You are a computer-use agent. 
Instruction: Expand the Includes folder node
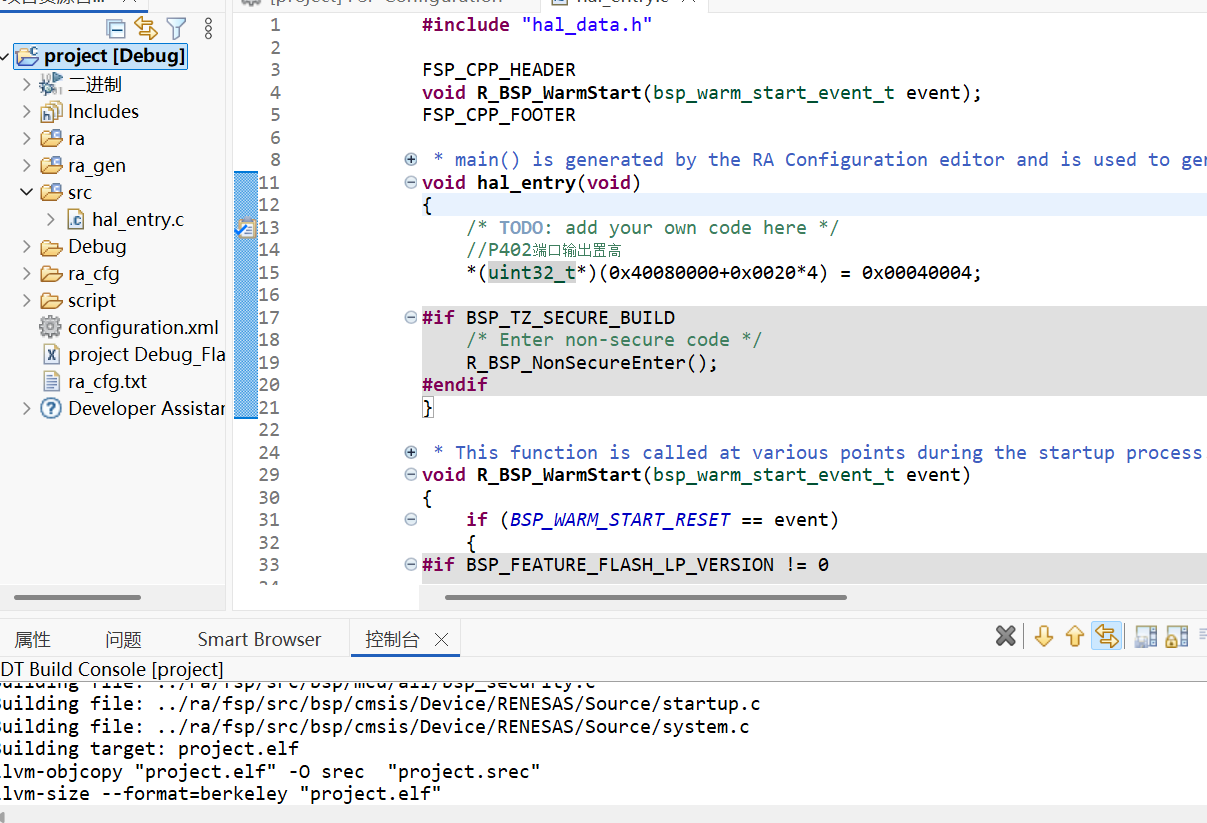point(26,112)
